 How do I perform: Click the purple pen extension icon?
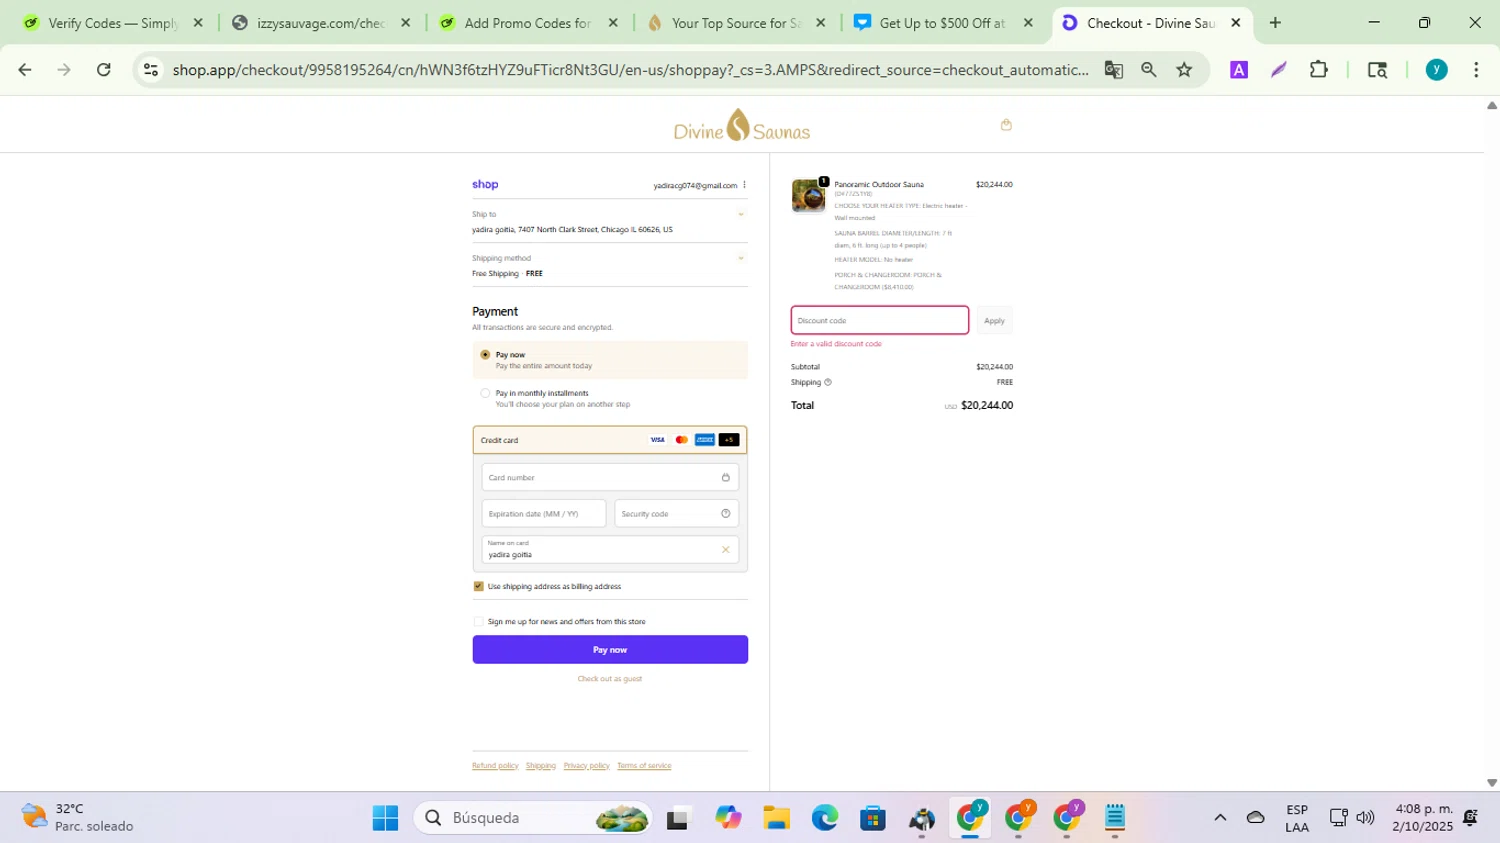[1278, 70]
